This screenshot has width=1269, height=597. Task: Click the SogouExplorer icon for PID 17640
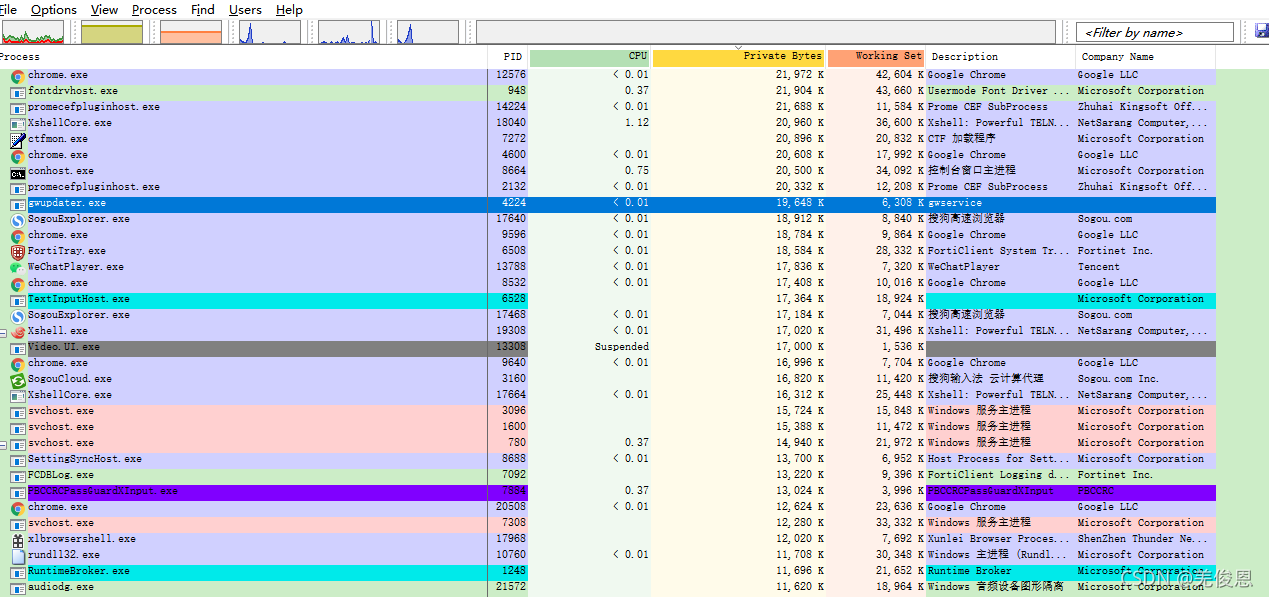[x=18, y=219]
